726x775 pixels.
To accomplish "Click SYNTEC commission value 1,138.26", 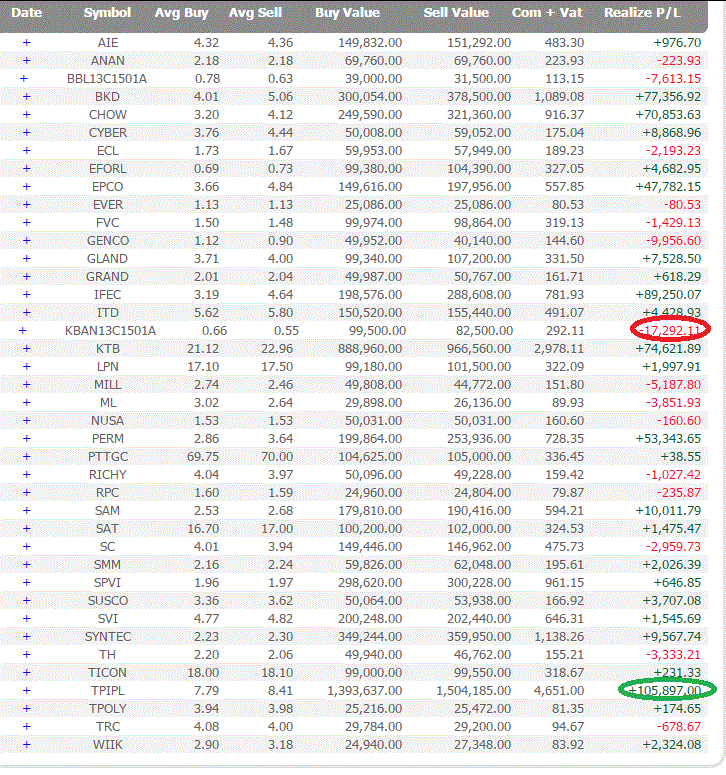I will click(559, 637).
